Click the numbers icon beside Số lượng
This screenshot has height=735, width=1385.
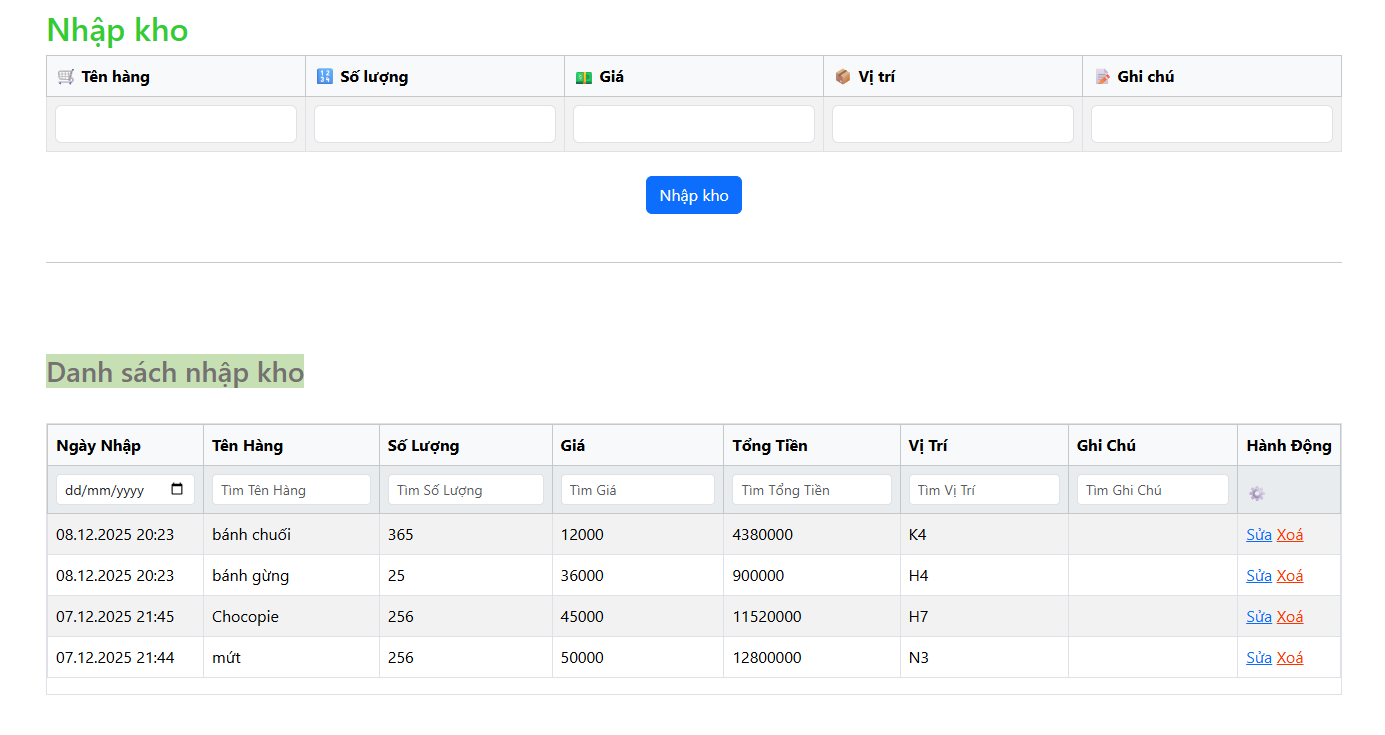point(324,77)
